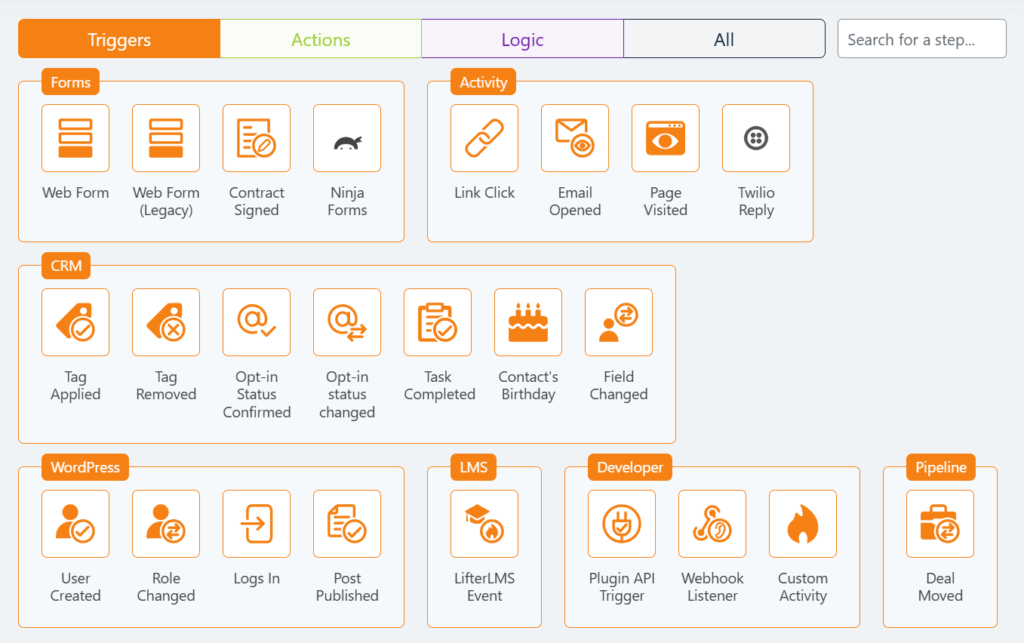Click the CRM group label
Viewport: 1024px width, 643px height.
click(x=66, y=266)
